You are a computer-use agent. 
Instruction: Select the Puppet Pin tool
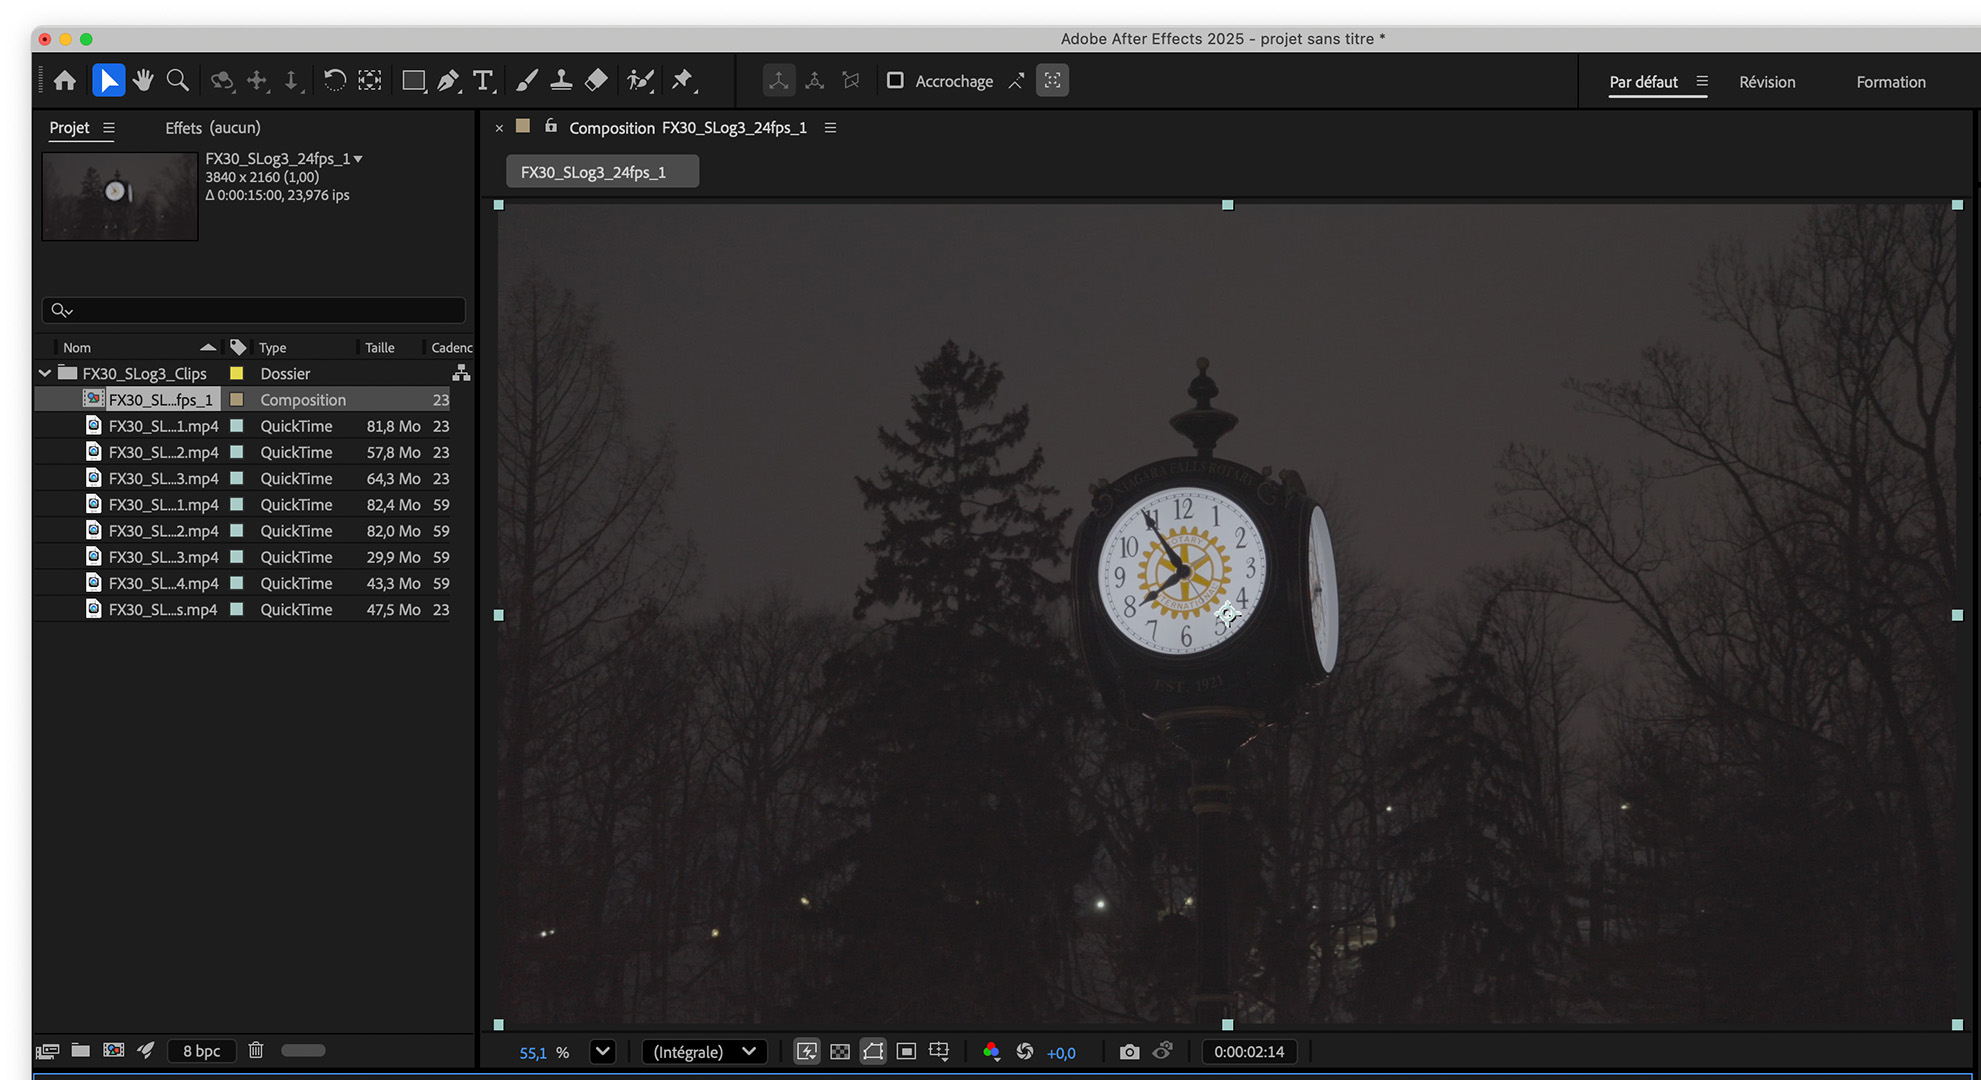[x=683, y=80]
